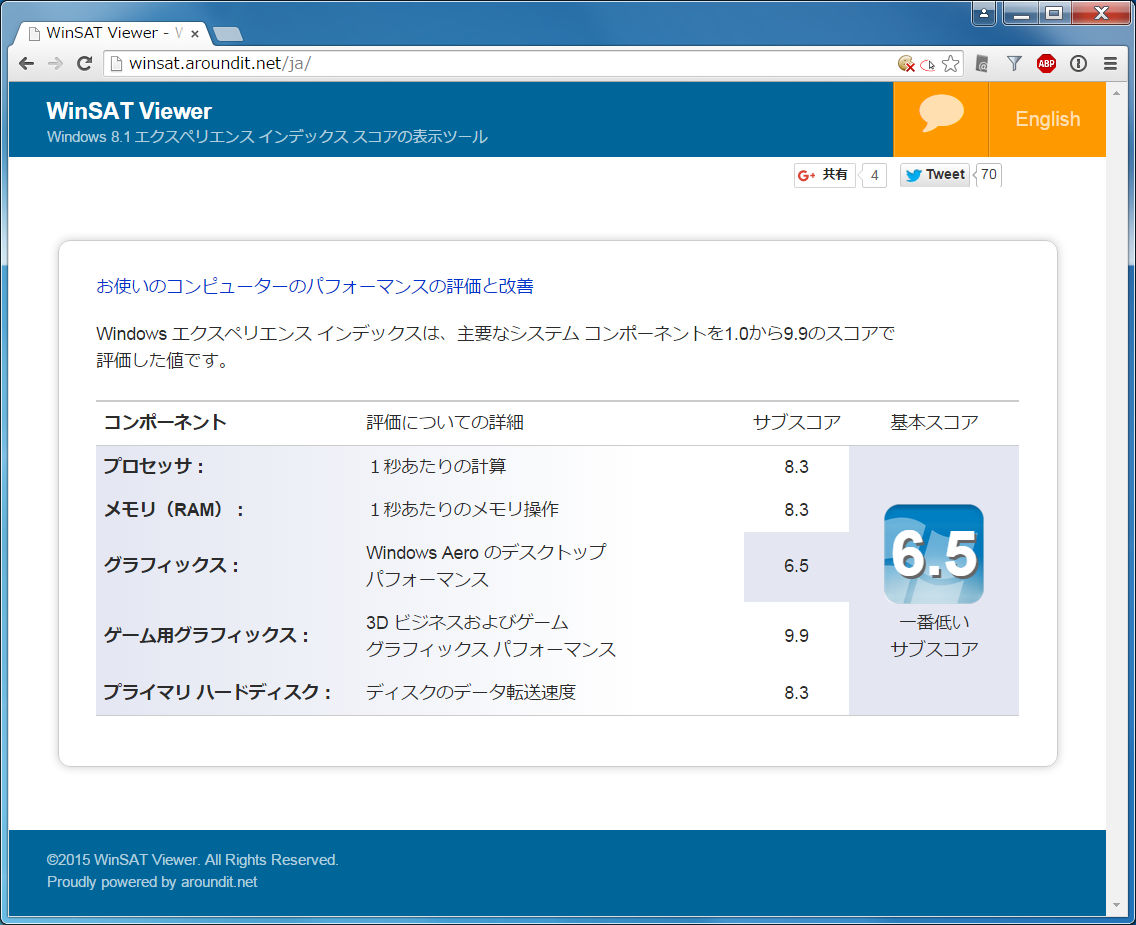Open the Chrome user profile button
Viewport: 1136px width, 925px height.
(984, 13)
